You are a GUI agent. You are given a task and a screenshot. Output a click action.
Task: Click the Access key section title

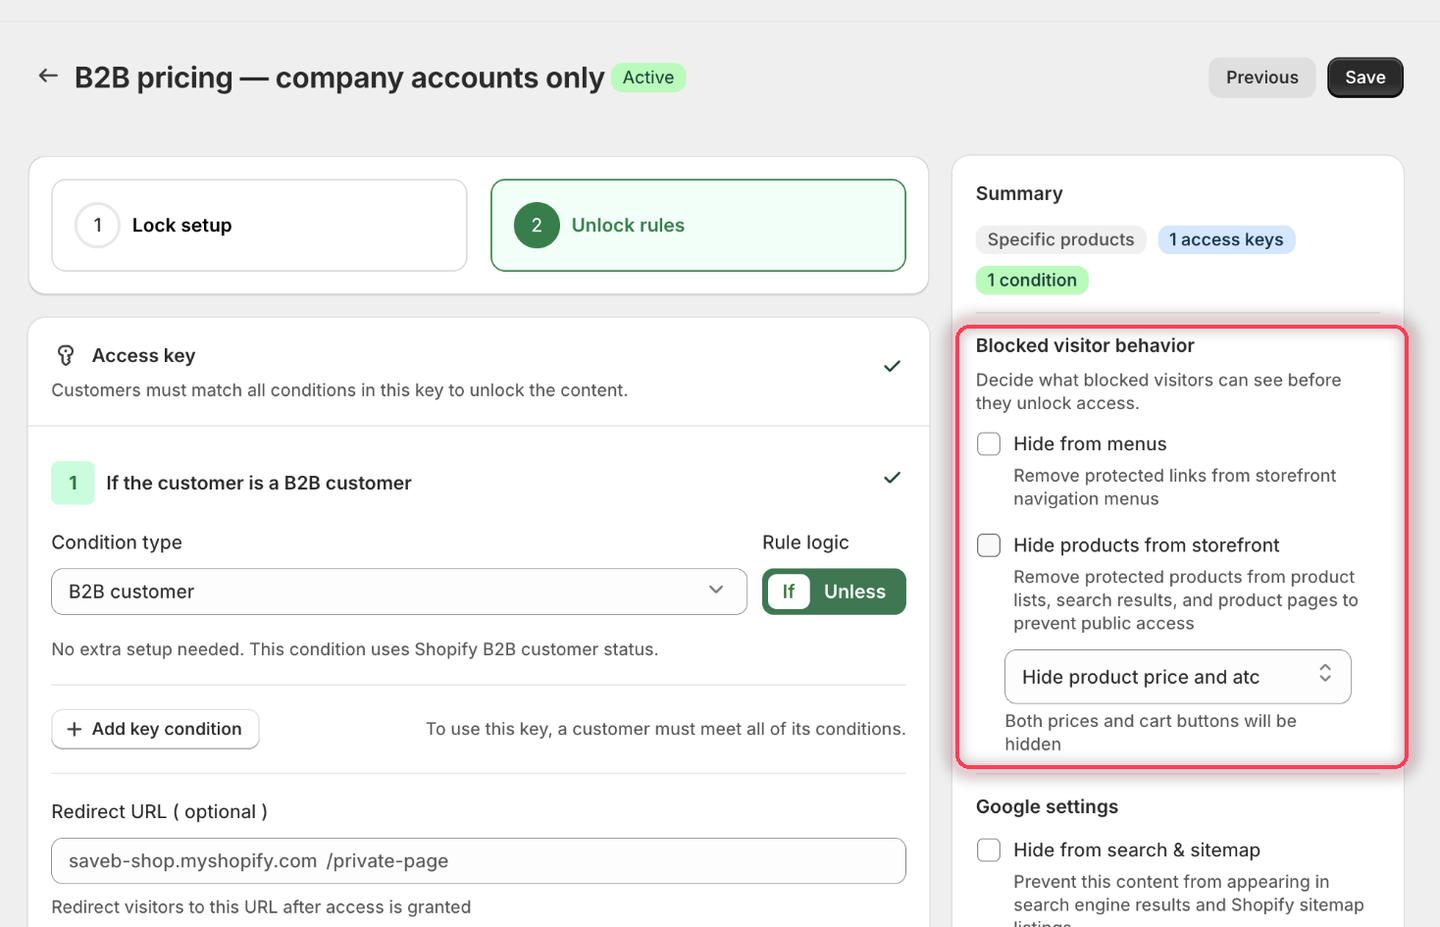pyautogui.click(x=144, y=355)
